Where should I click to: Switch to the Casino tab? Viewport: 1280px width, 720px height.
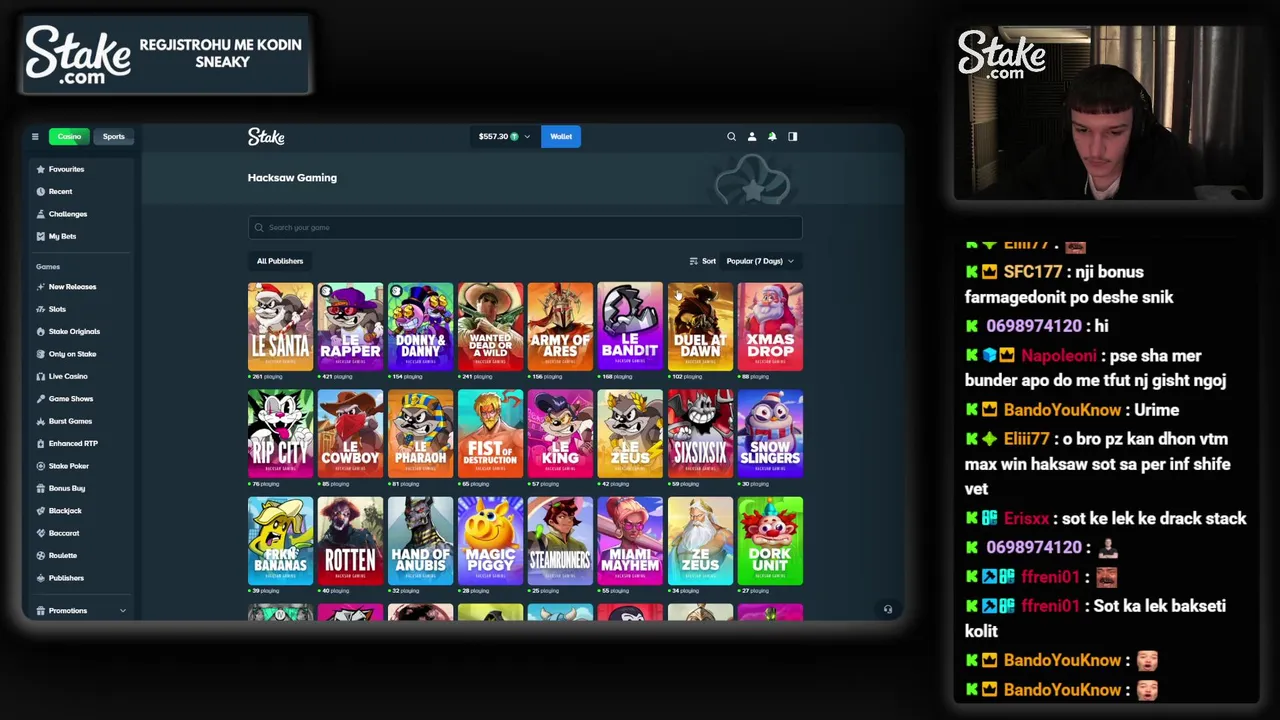tap(69, 136)
